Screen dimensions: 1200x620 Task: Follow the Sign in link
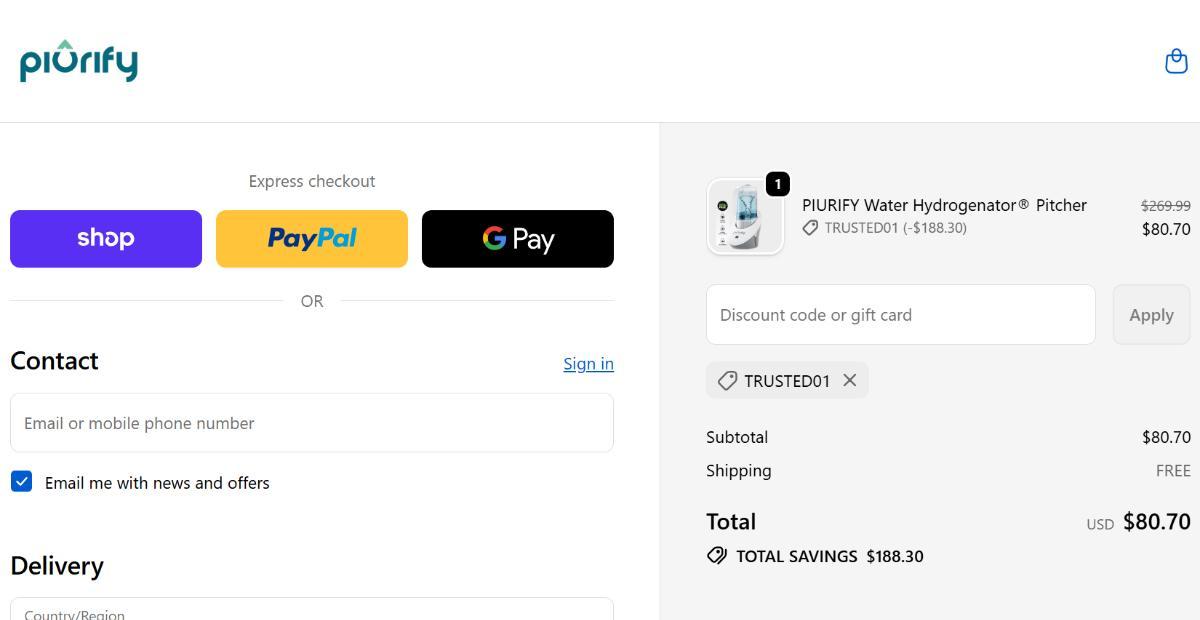[588, 364]
